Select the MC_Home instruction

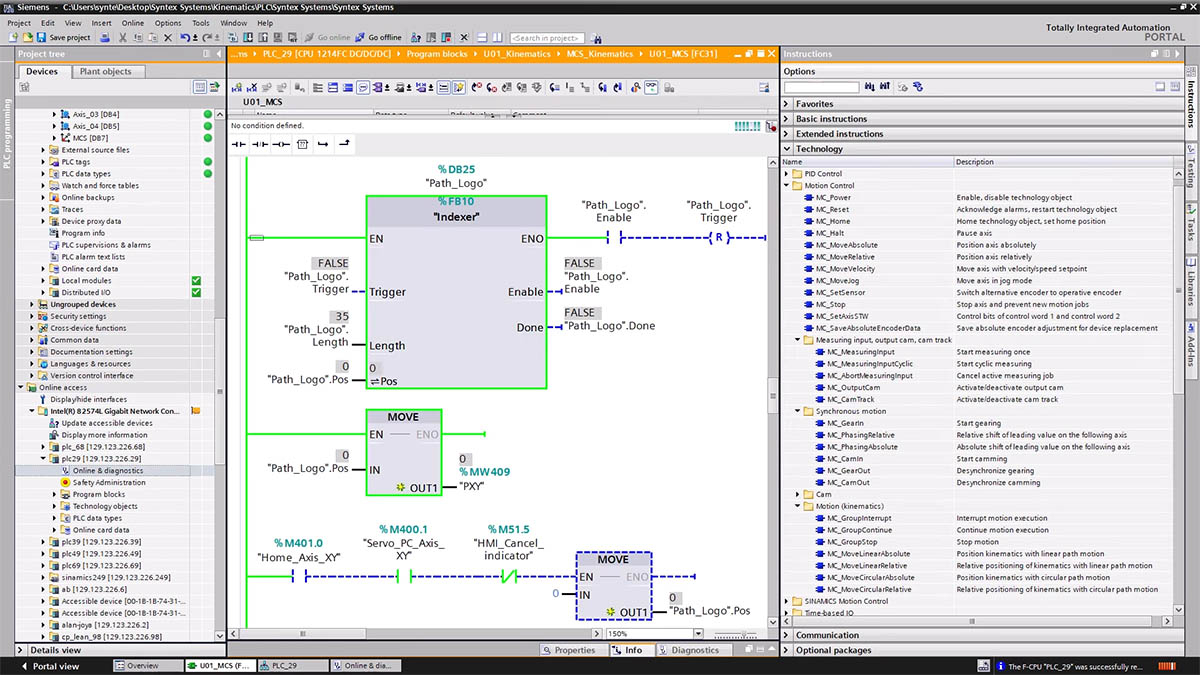[832, 221]
